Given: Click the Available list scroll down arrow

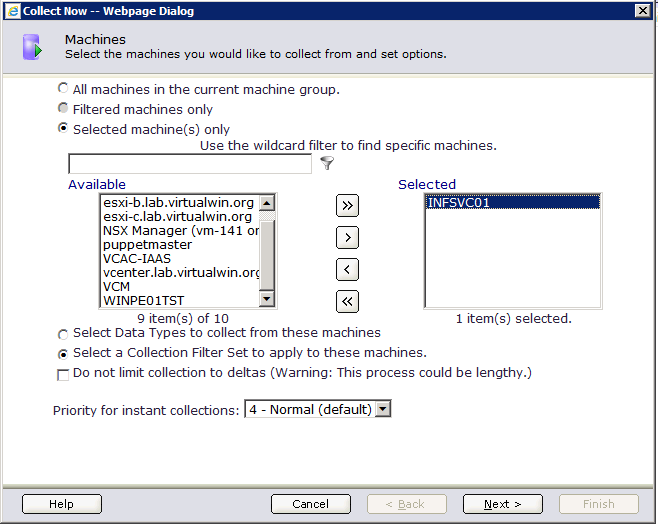Looking at the screenshot, I should [x=266, y=299].
